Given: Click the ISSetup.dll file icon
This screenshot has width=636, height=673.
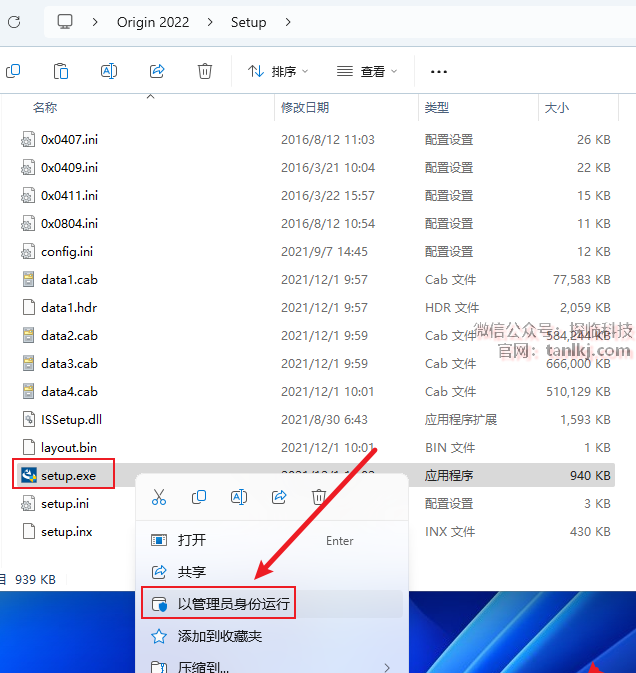Looking at the screenshot, I should point(28,419).
